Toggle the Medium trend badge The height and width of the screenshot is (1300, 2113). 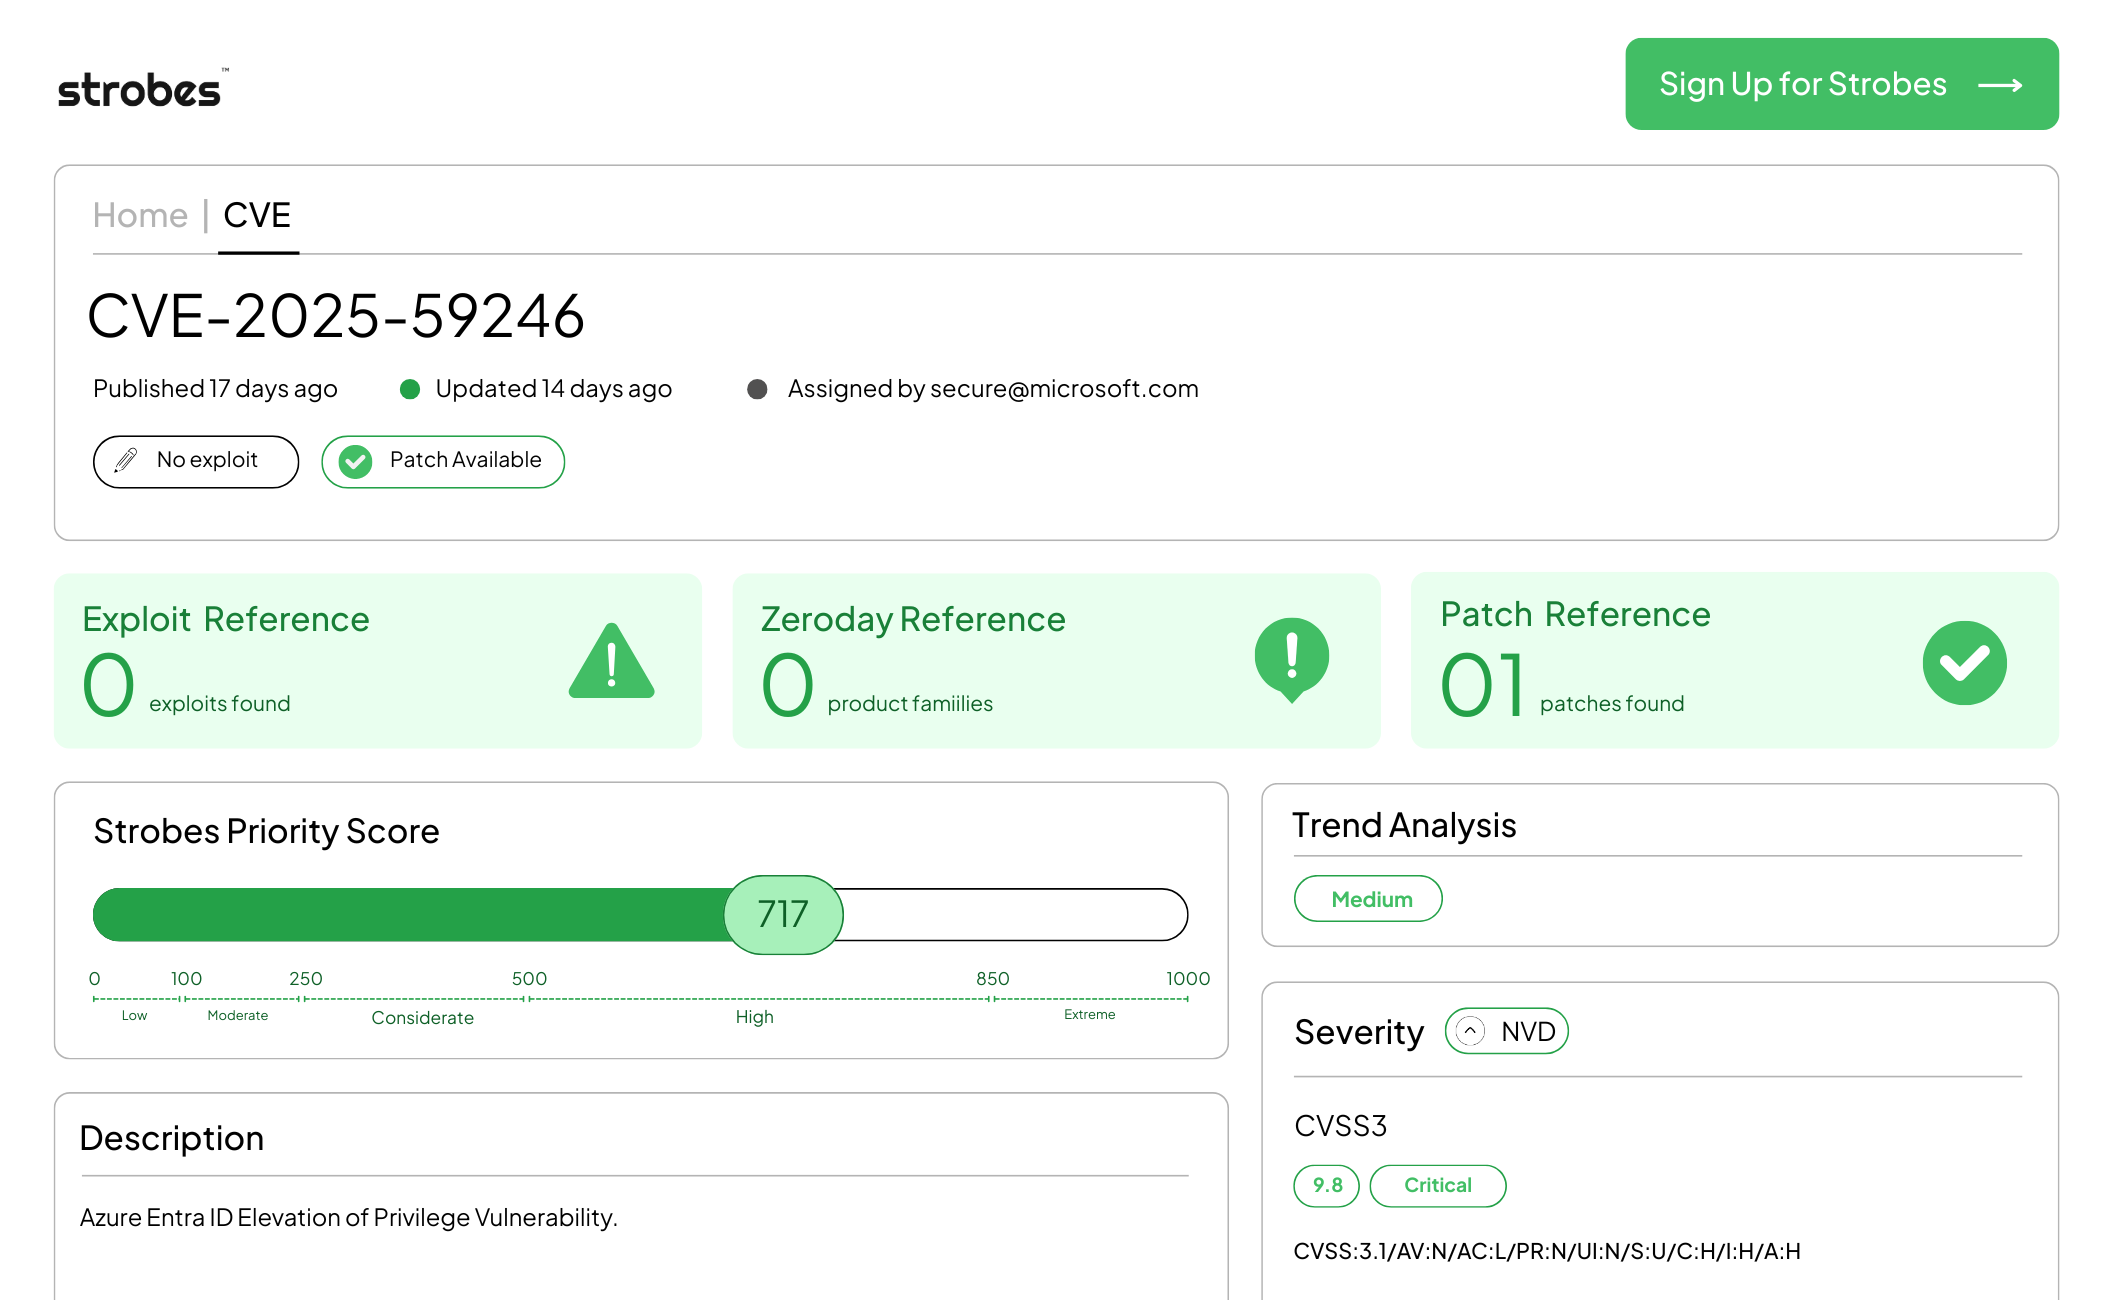(1368, 898)
